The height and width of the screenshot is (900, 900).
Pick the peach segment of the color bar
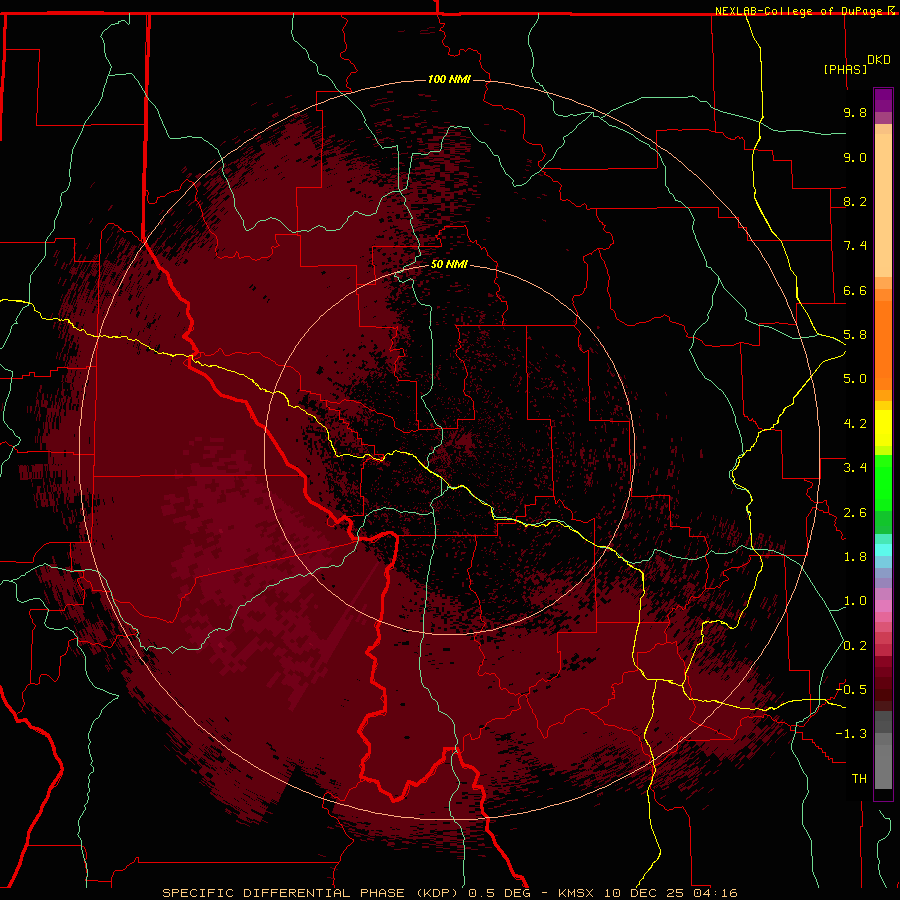(x=883, y=205)
